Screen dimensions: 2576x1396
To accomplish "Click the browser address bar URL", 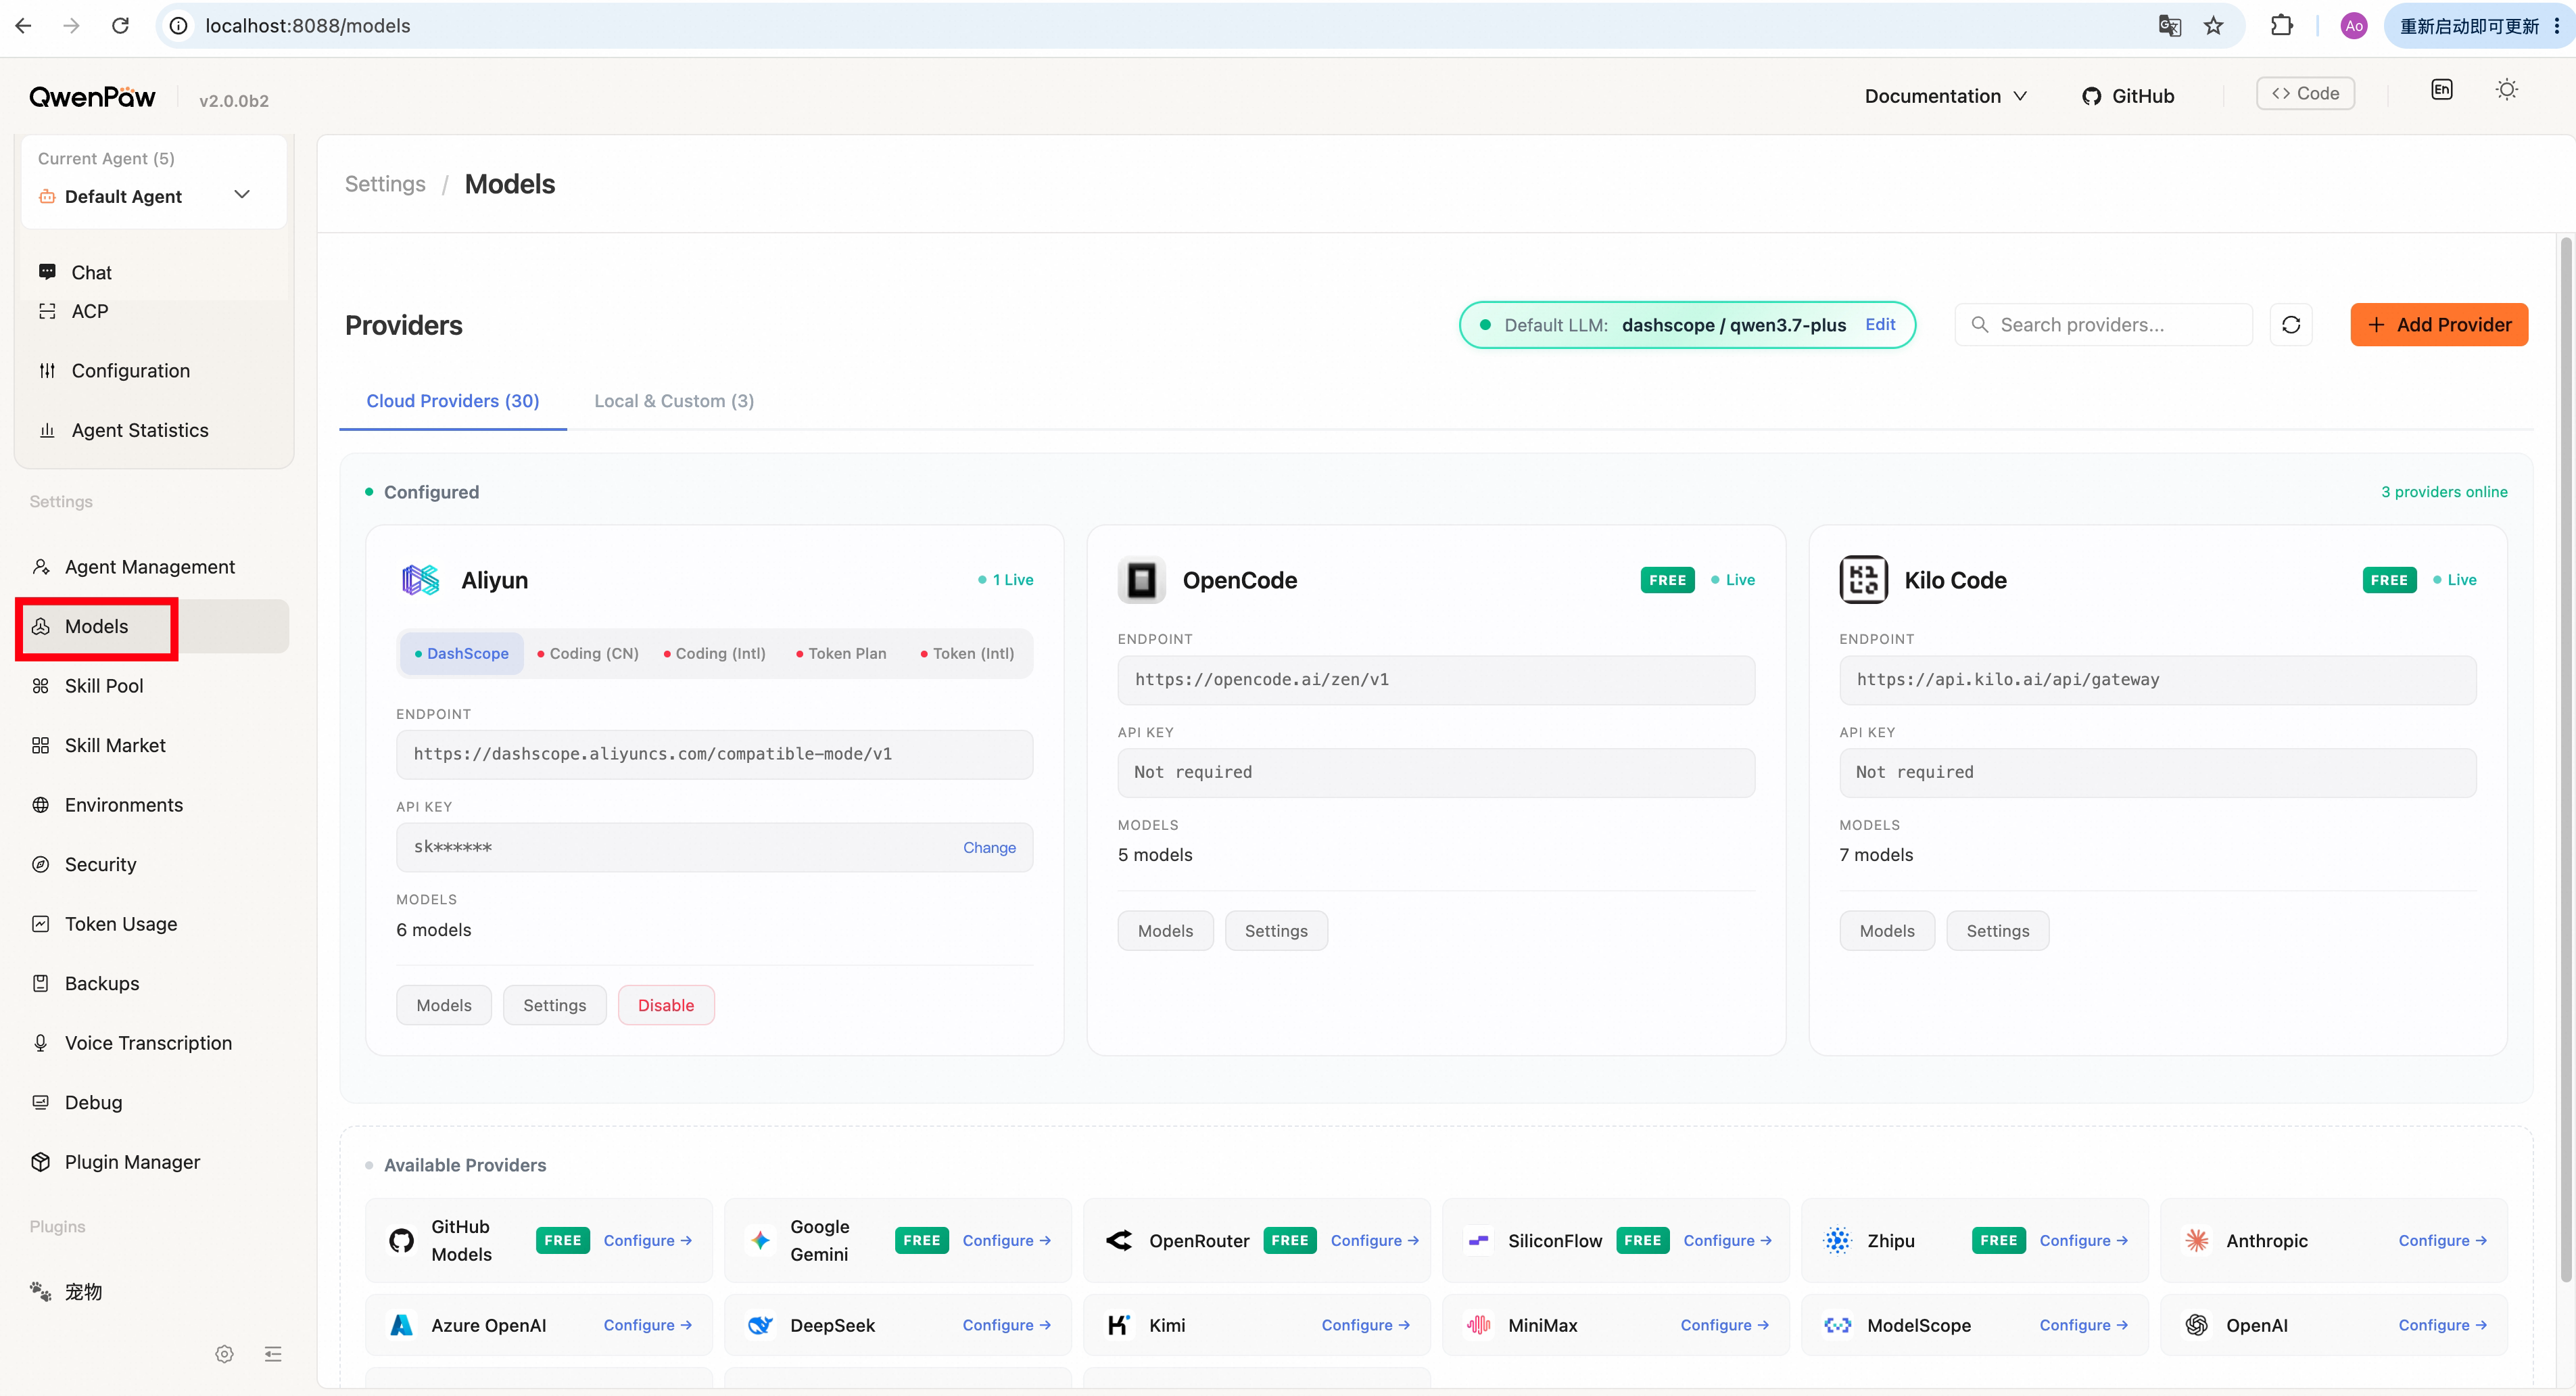I will [308, 25].
